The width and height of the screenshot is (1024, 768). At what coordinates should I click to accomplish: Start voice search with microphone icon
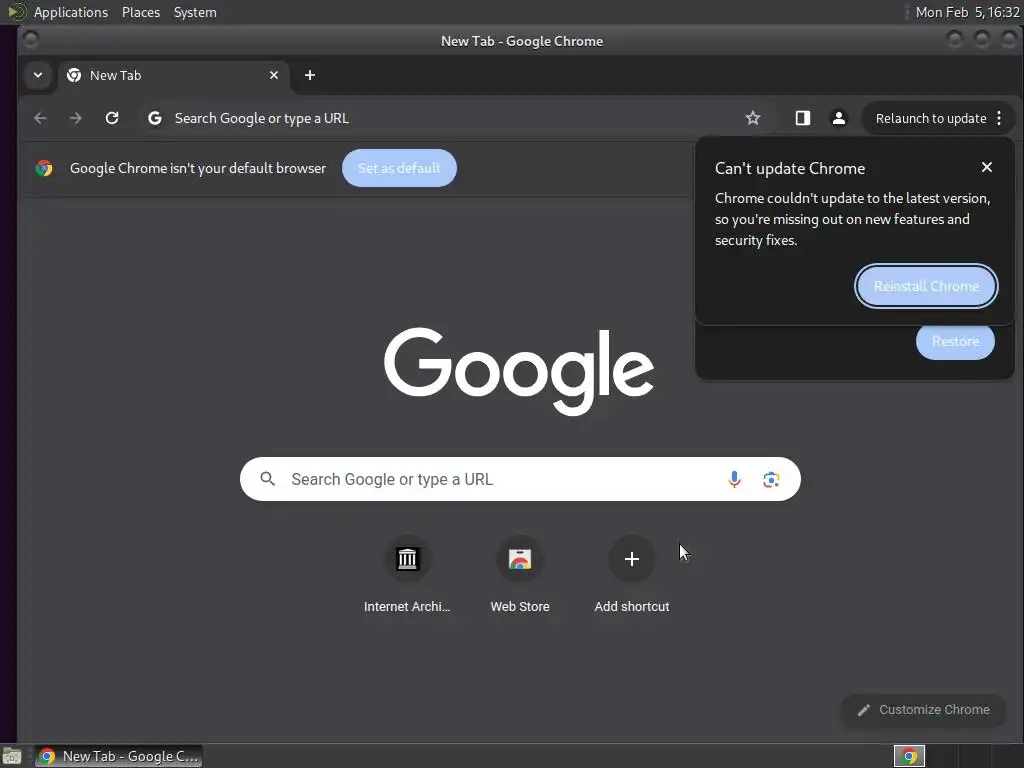click(734, 479)
